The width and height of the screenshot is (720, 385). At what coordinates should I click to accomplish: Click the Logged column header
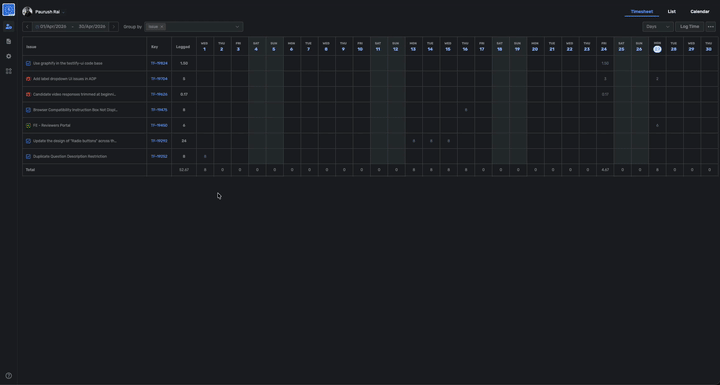click(x=184, y=47)
